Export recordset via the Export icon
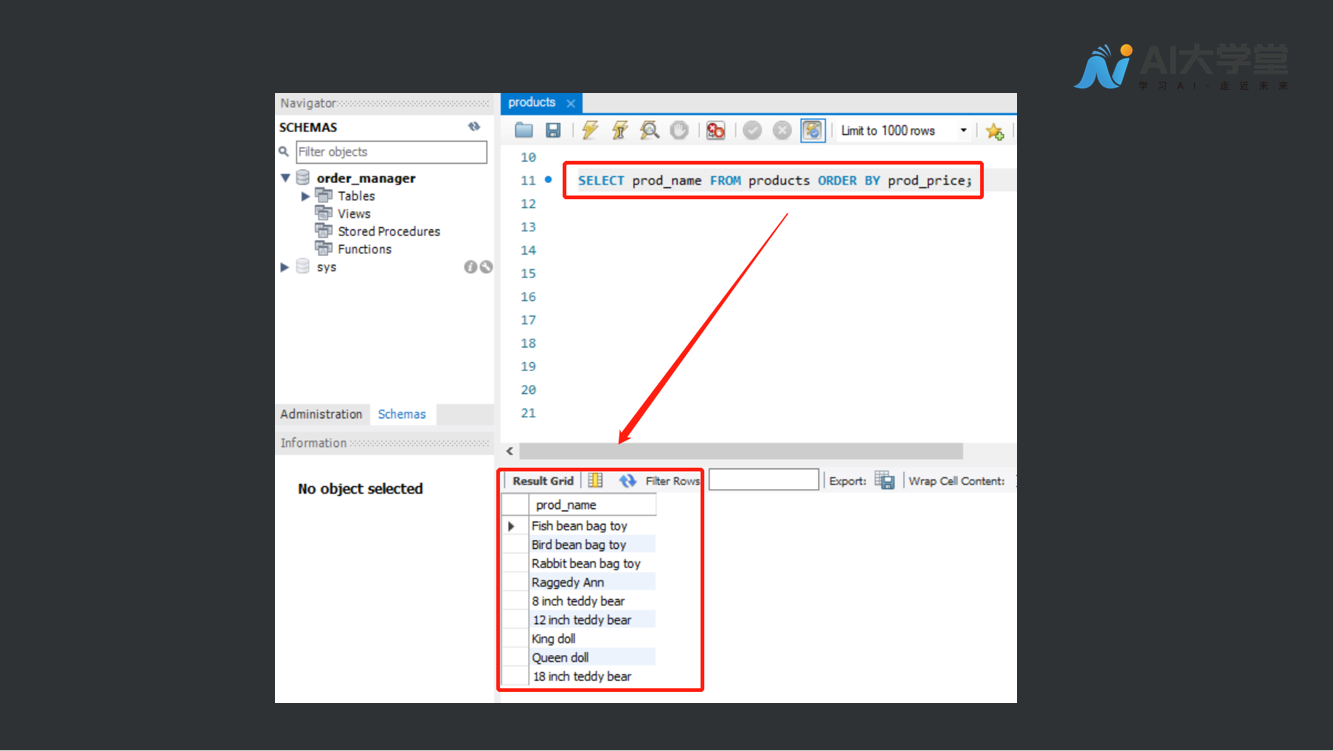This screenshot has width=1333, height=751. (885, 481)
